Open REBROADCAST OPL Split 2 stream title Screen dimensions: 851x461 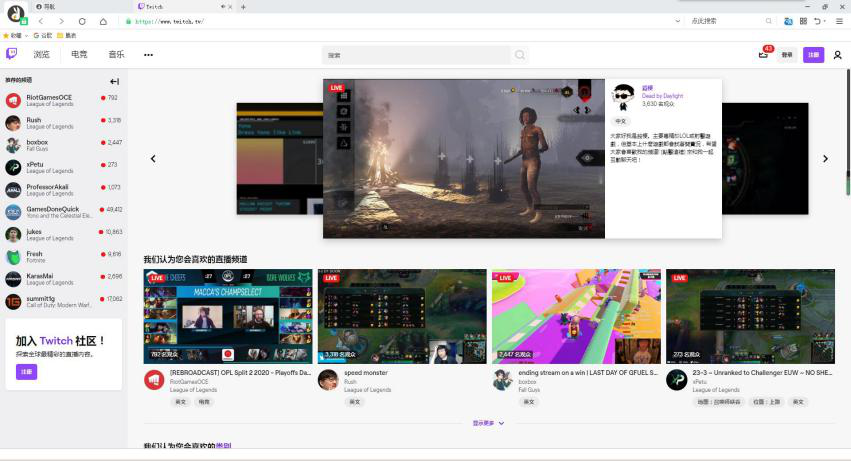[x=240, y=372]
